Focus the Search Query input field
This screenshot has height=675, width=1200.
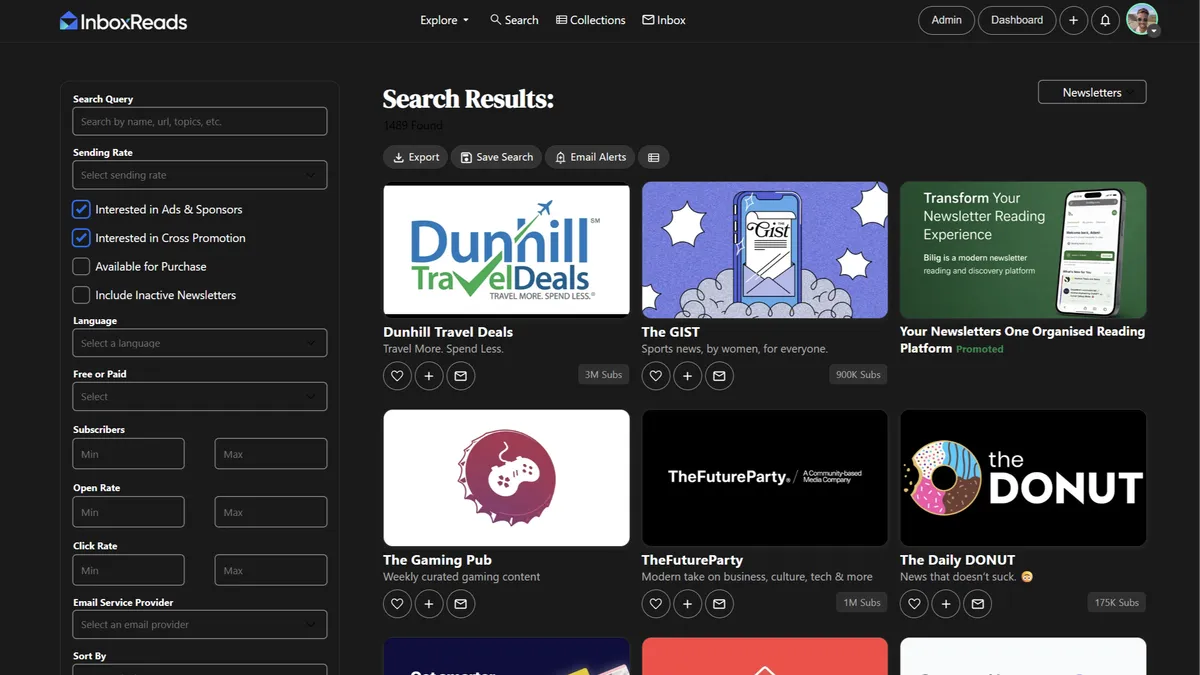(x=200, y=121)
